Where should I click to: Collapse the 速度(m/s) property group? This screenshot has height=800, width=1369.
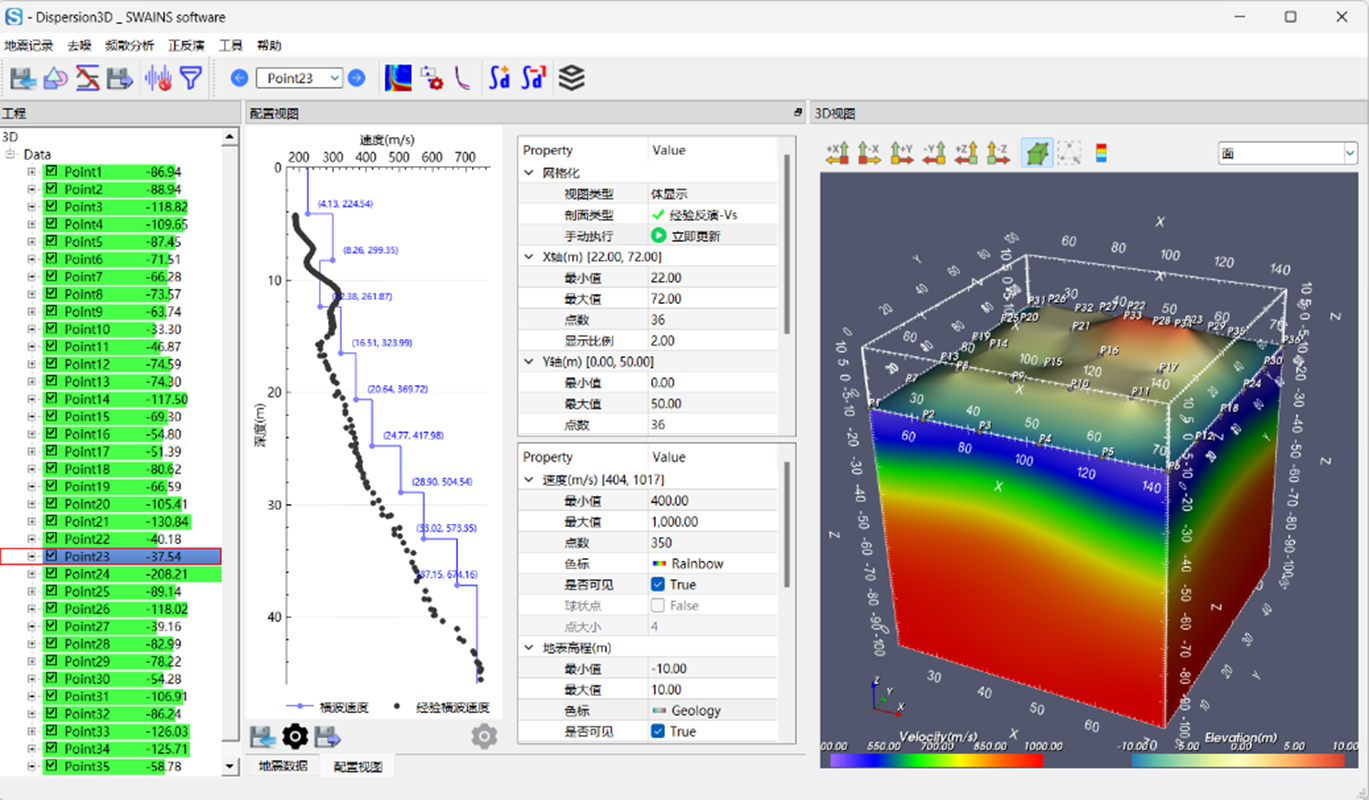[x=530, y=480]
